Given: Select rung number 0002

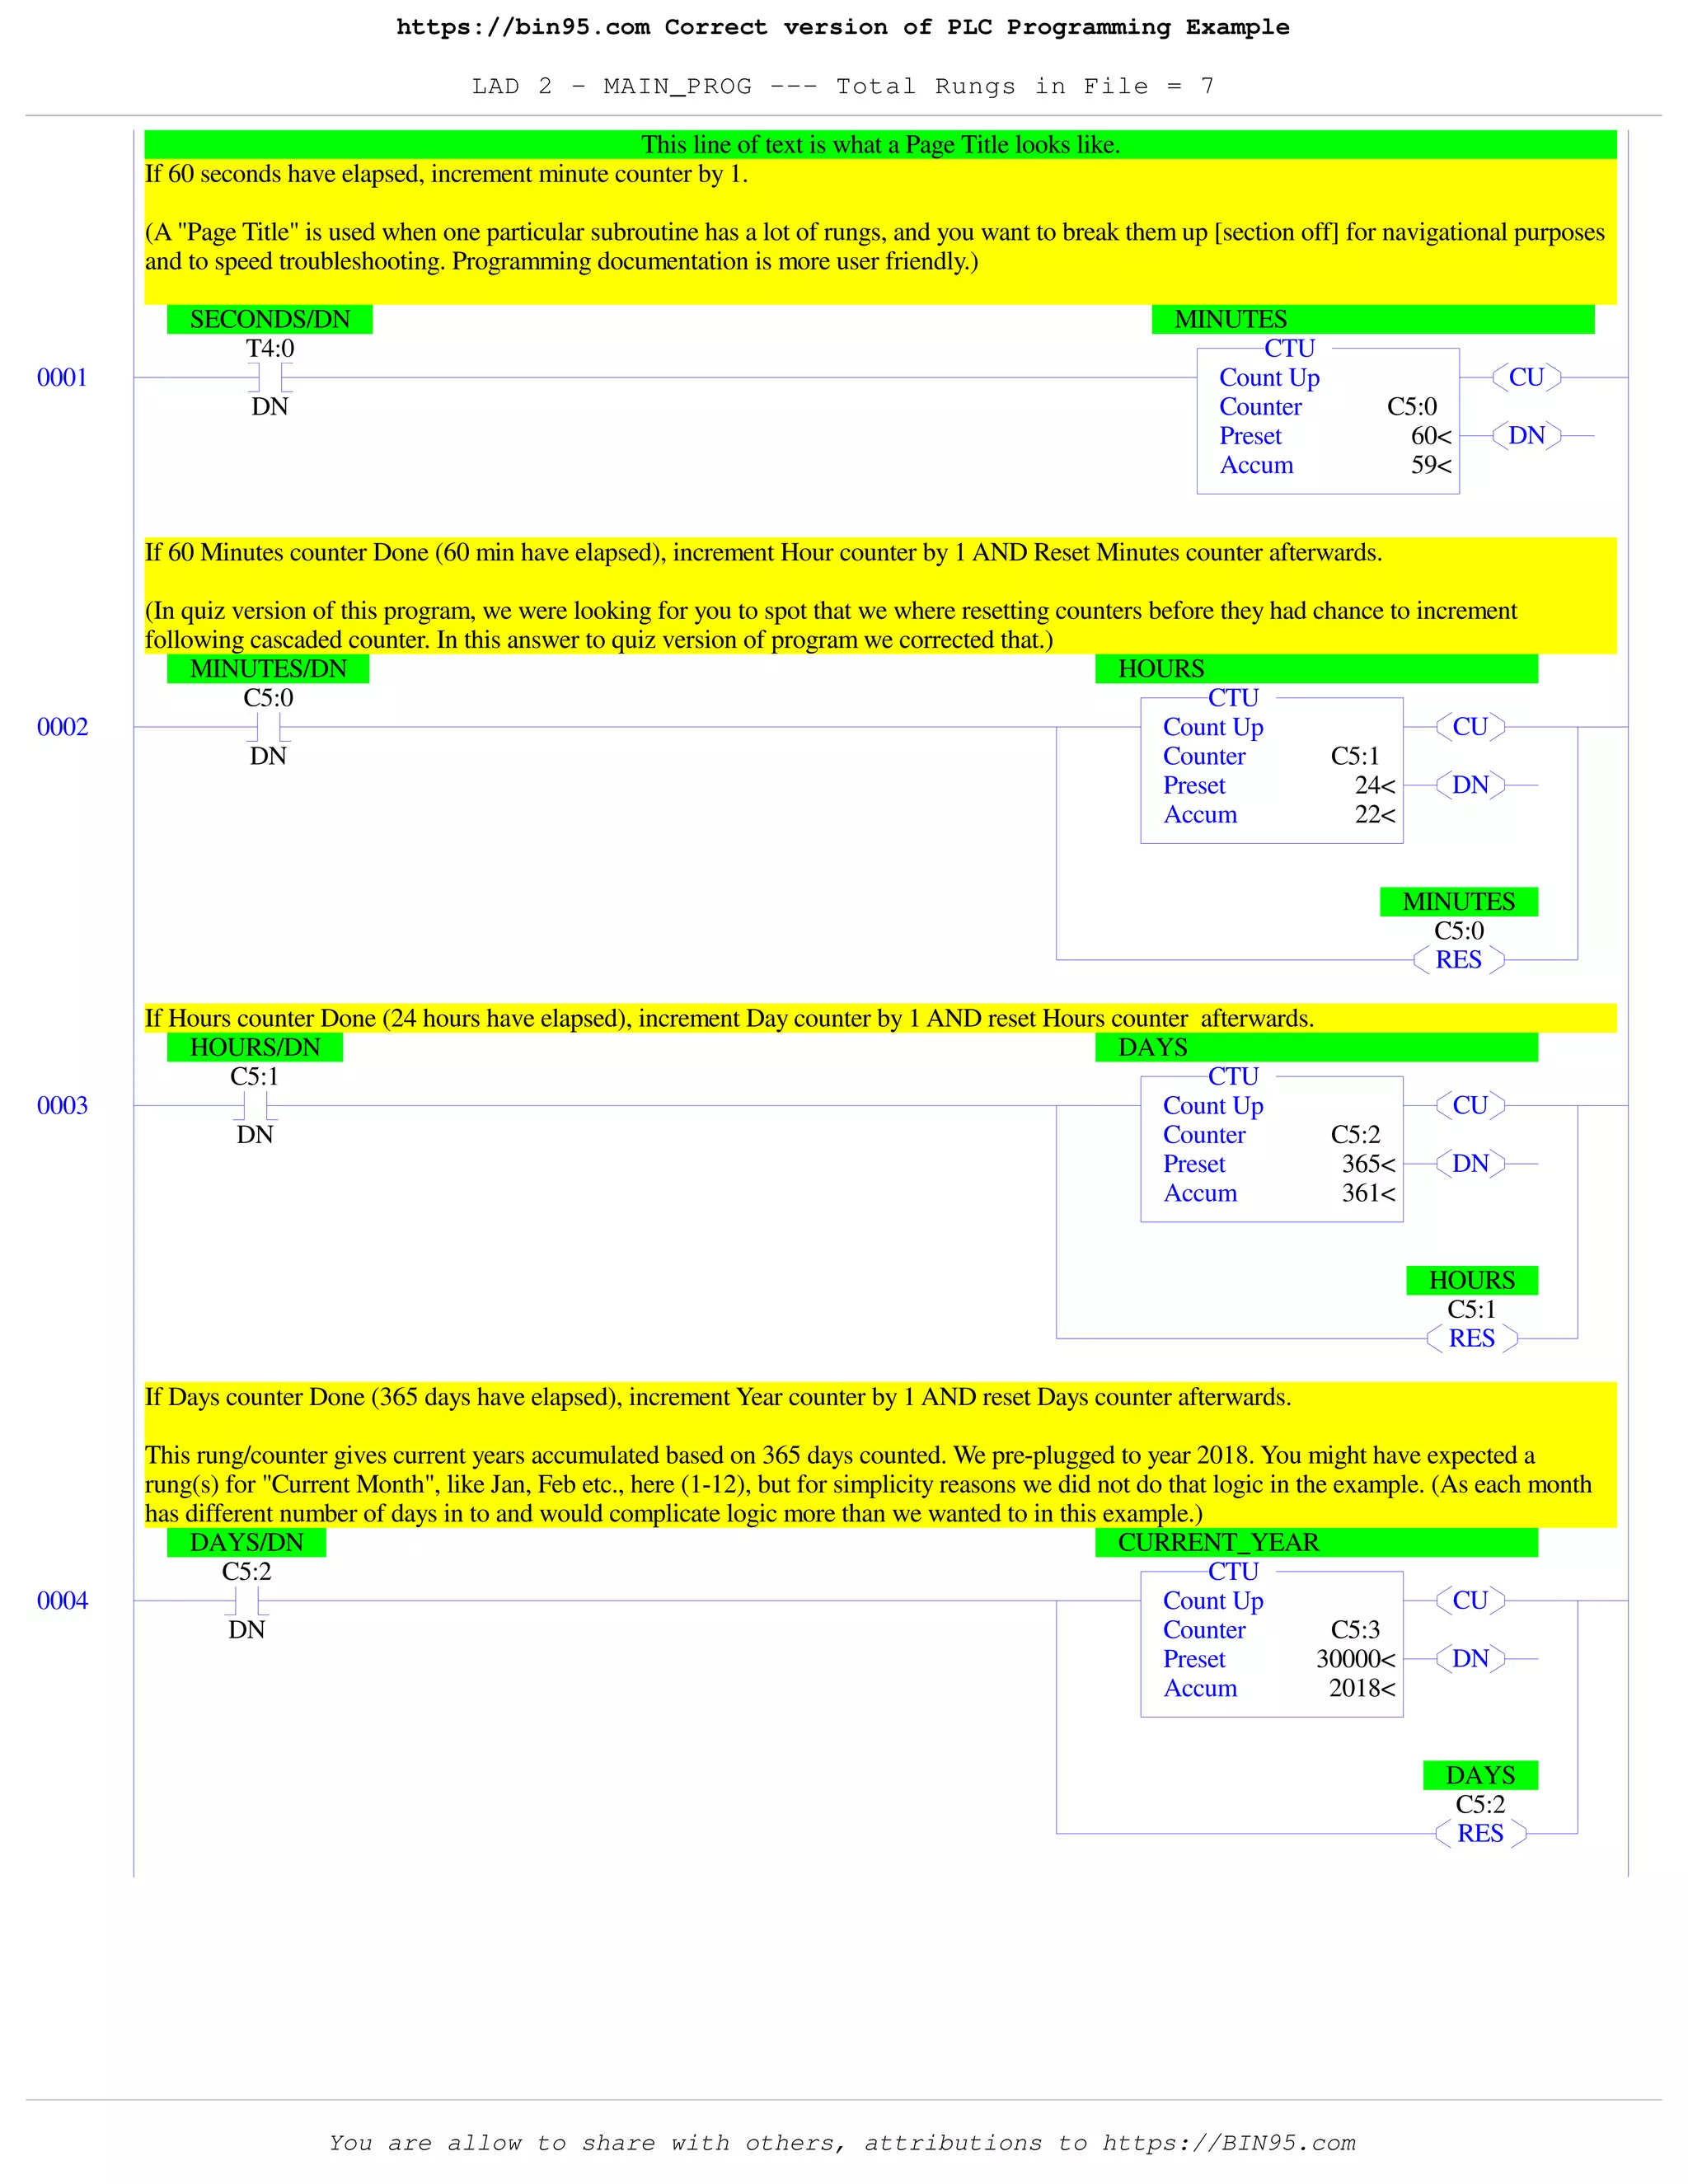Looking at the screenshot, I should click(62, 727).
